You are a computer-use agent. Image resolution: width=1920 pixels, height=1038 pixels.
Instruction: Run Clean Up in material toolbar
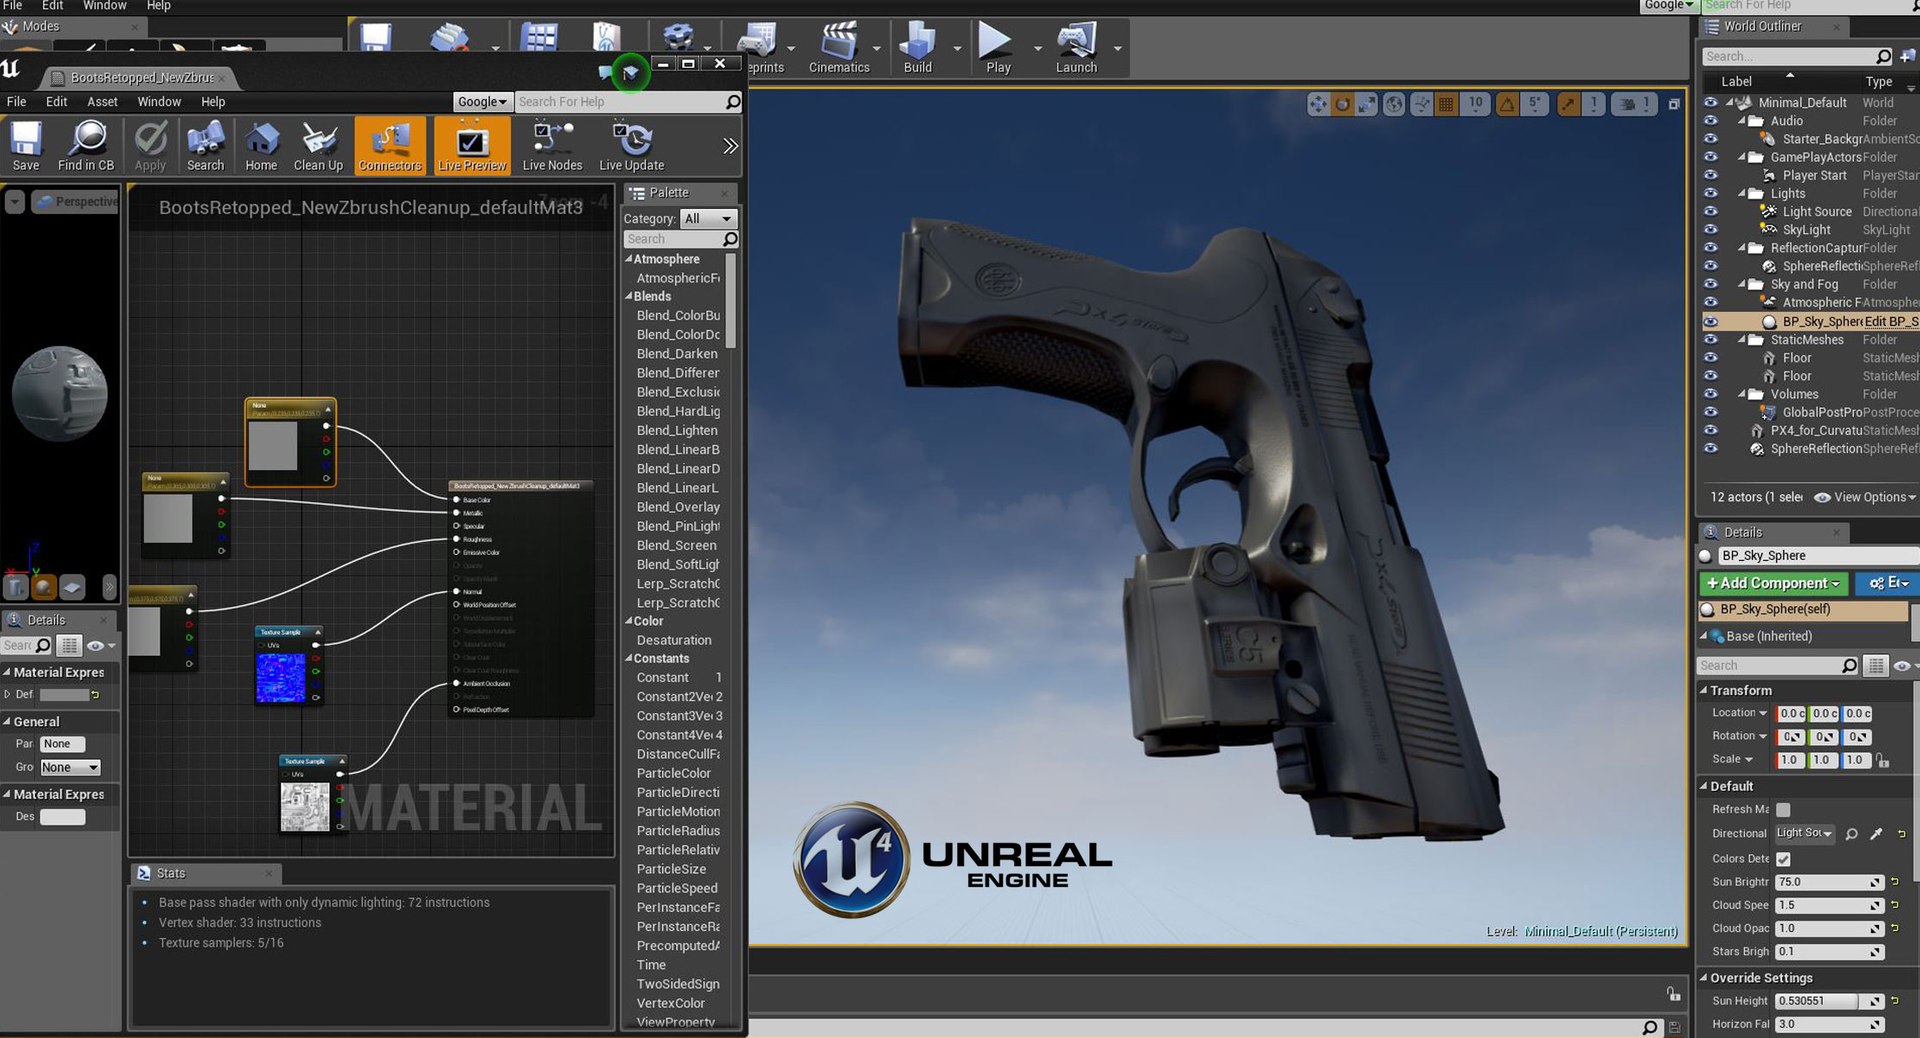(318, 145)
